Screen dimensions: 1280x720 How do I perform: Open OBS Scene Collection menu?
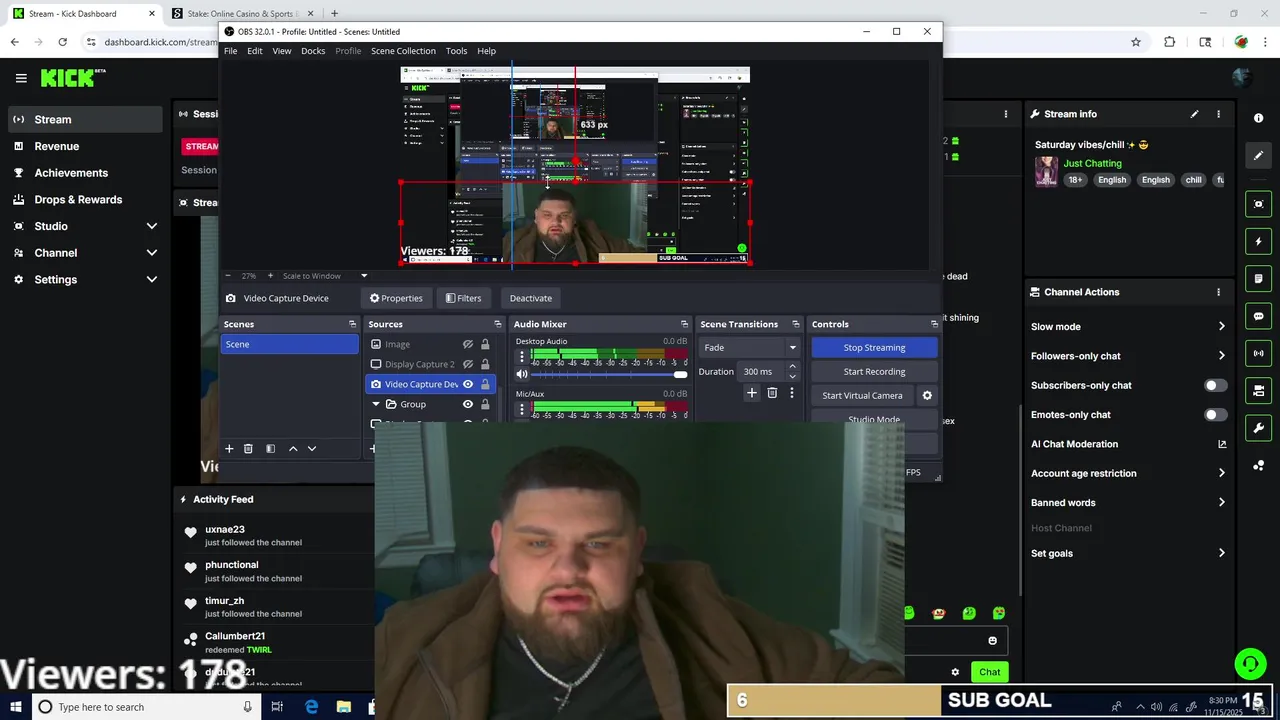pos(403,51)
